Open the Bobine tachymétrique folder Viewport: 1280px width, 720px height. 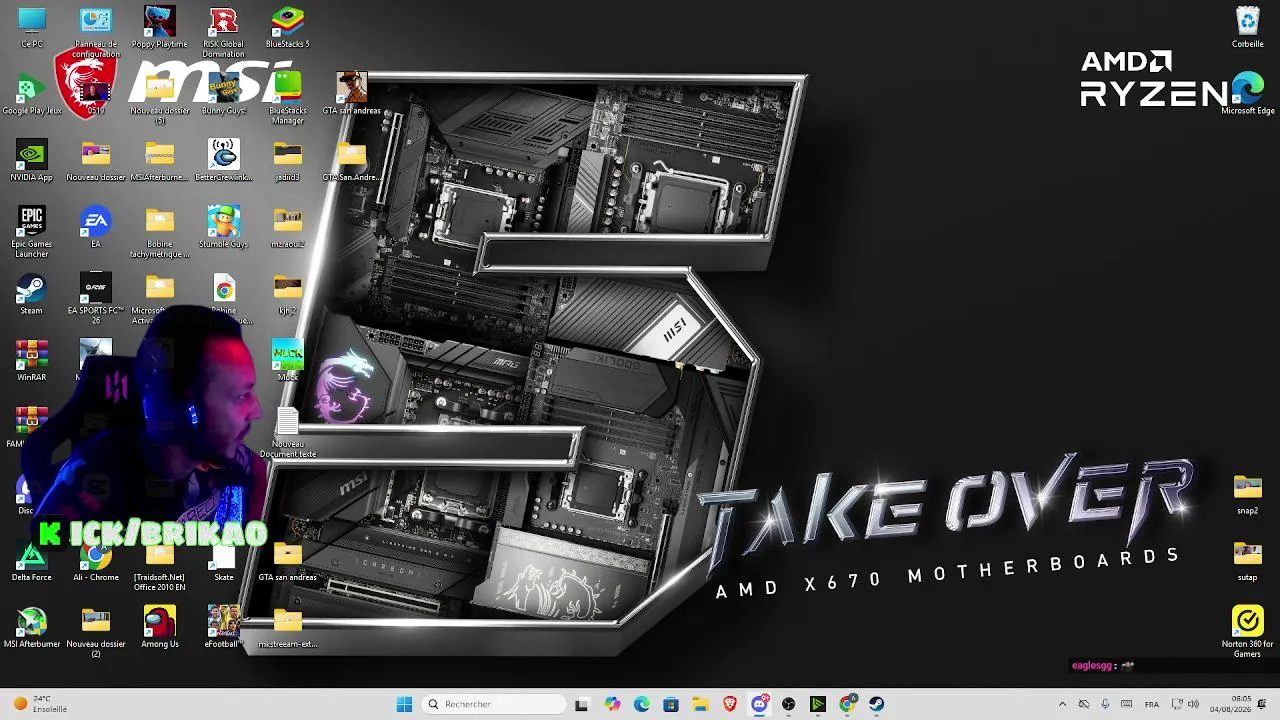(x=160, y=232)
